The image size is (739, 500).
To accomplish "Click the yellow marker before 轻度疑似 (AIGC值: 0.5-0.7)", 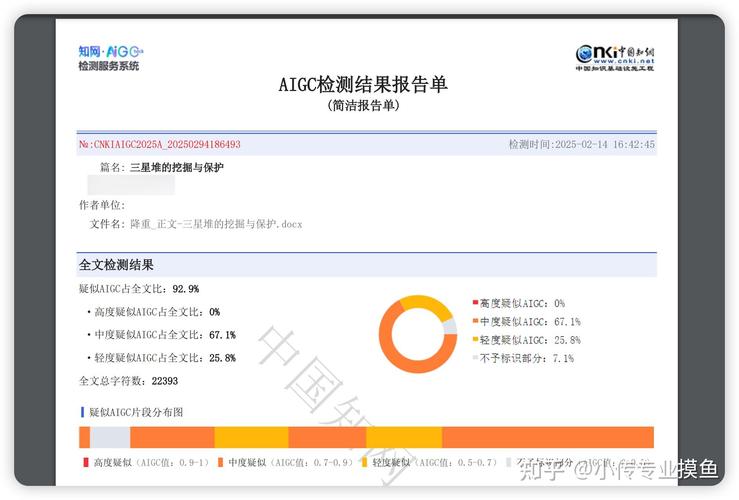I will (364, 462).
